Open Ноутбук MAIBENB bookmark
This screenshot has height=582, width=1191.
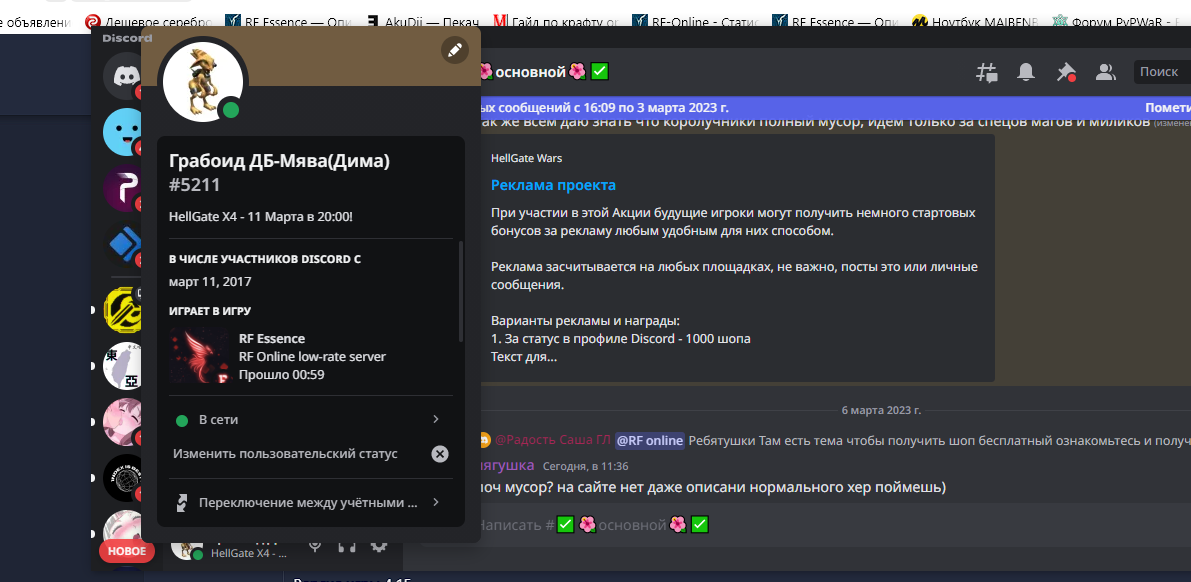click(976, 23)
